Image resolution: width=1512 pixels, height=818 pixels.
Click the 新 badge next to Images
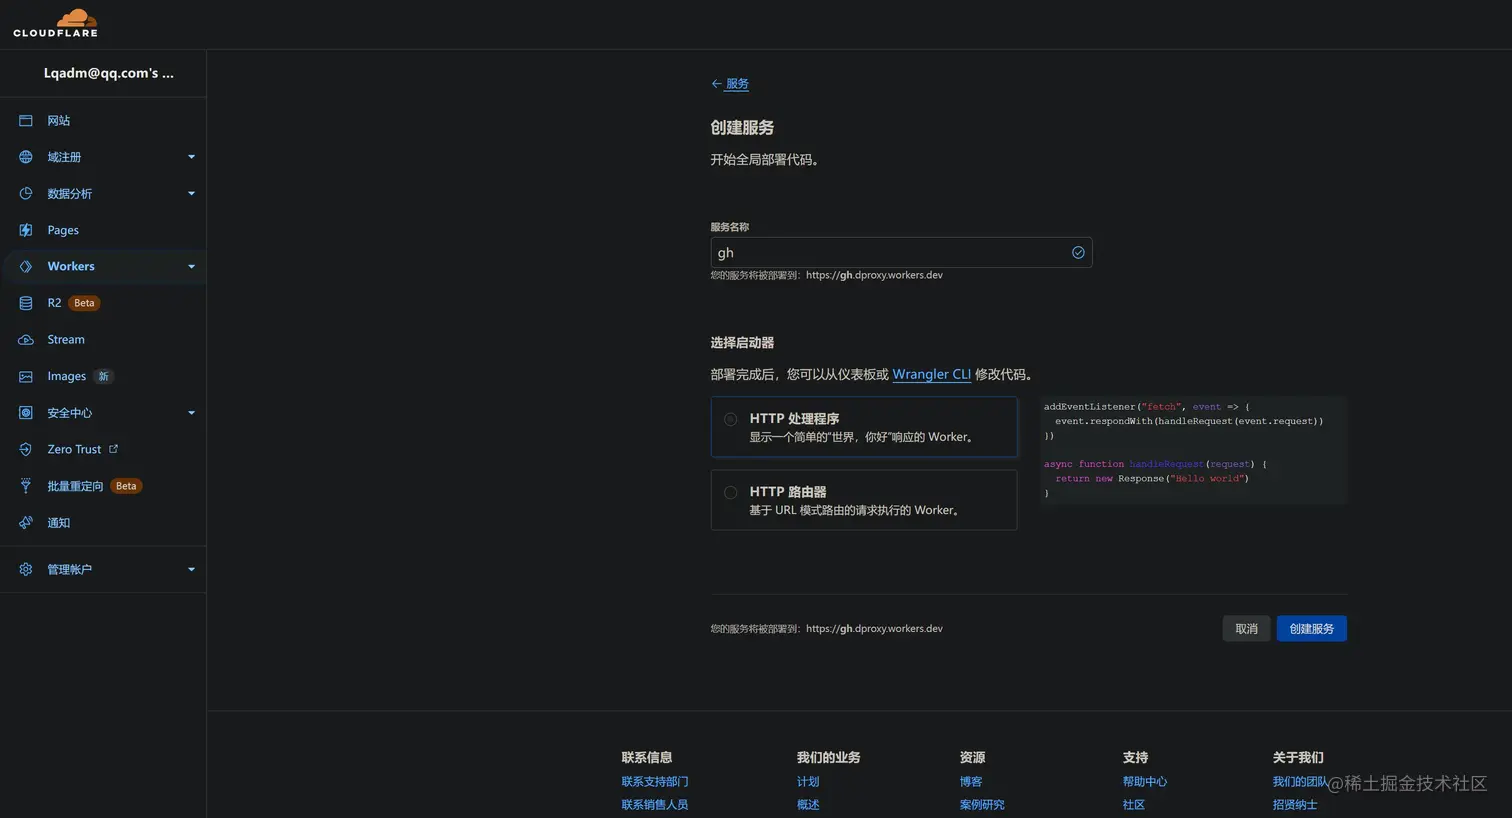(x=103, y=376)
